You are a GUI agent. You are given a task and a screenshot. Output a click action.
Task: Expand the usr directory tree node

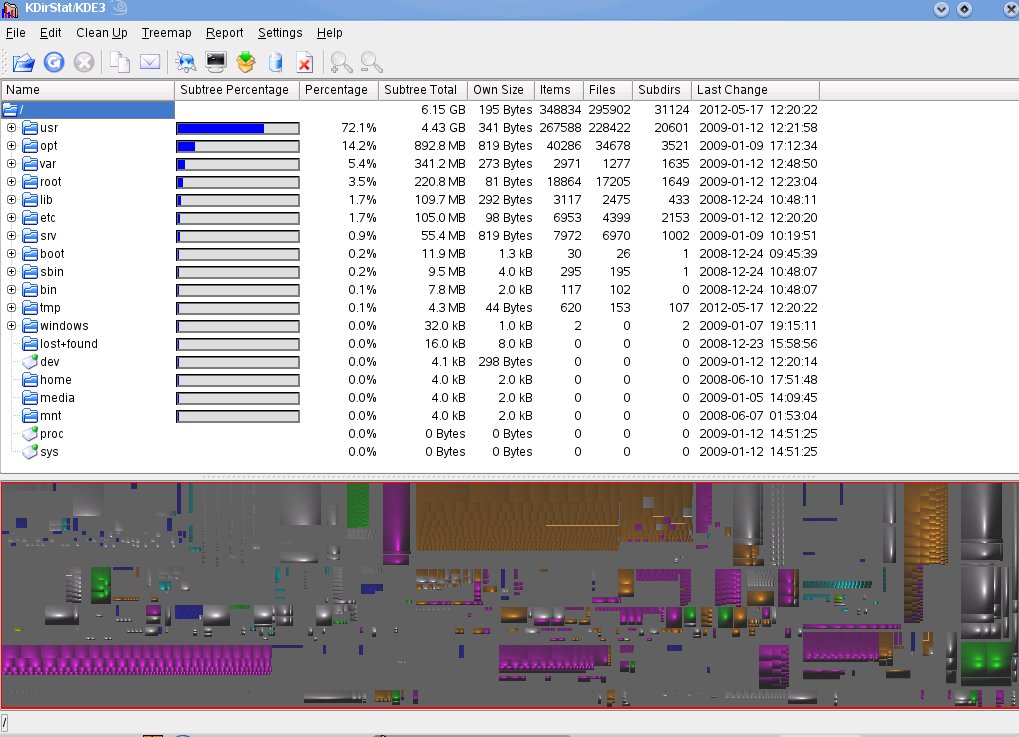(12, 128)
